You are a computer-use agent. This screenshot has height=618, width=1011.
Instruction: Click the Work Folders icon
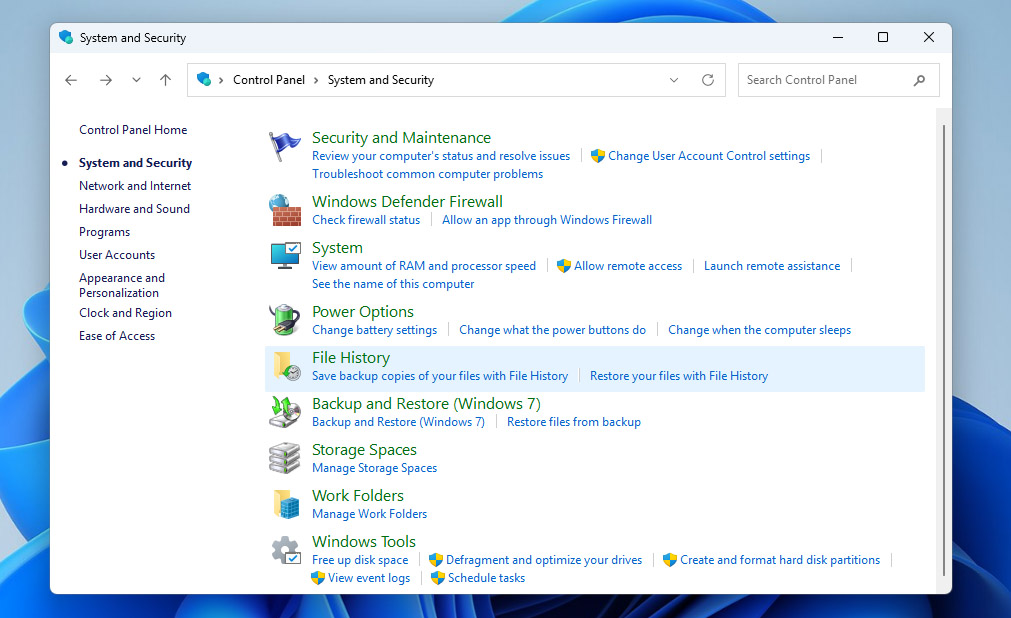click(x=284, y=504)
